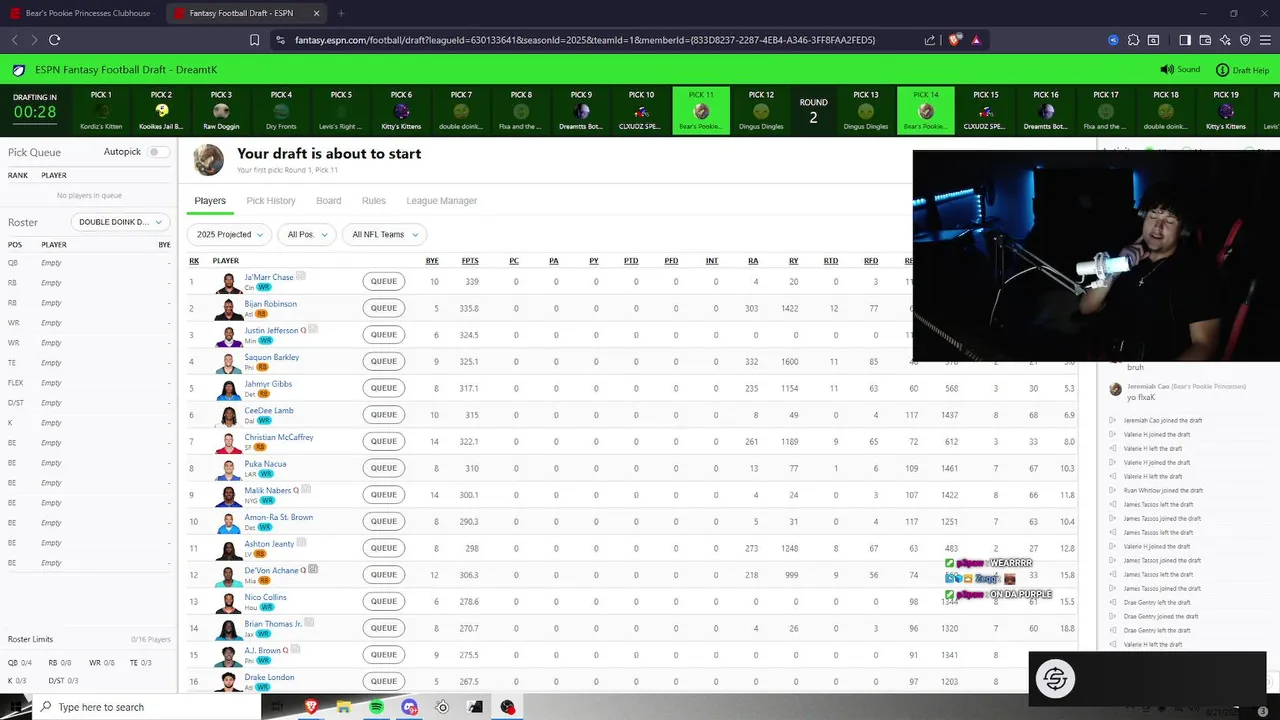Viewport: 1280px width, 720px height.
Task: Click Pick 10 CLXUDZ team logo
Action: 641,111
